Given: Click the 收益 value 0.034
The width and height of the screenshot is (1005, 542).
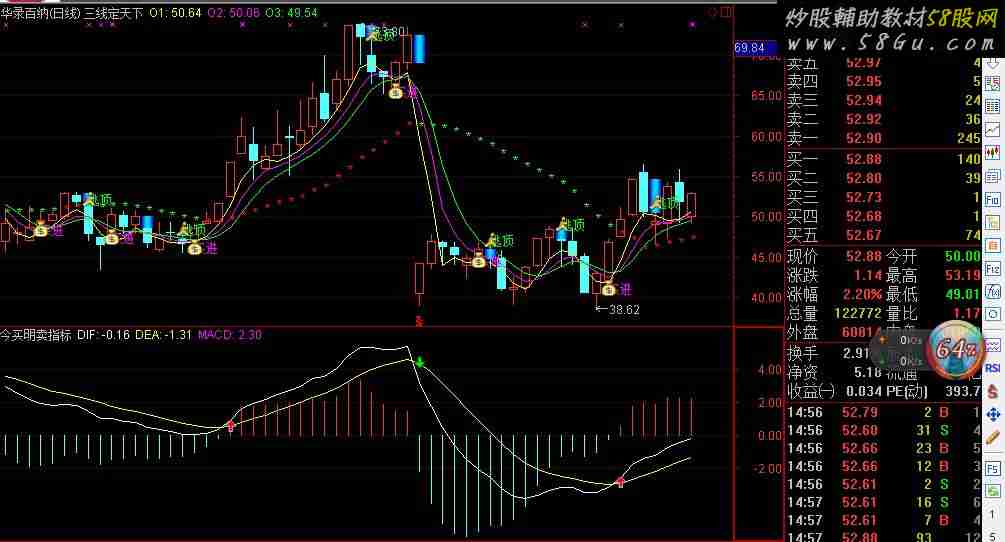Looking at the screenshot, I should (x=864, y=391).
